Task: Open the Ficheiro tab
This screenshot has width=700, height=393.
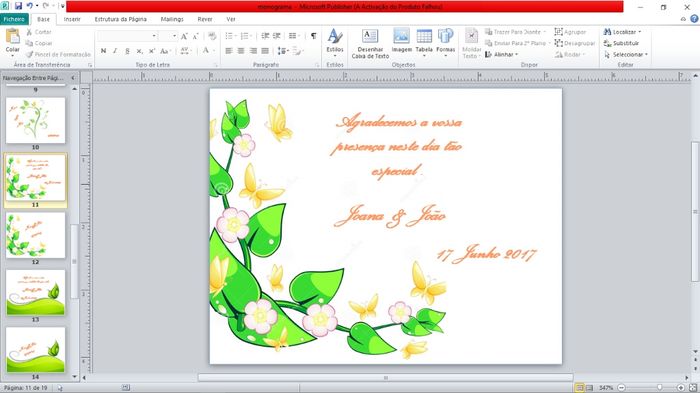Action: click(x=14, y=19)
